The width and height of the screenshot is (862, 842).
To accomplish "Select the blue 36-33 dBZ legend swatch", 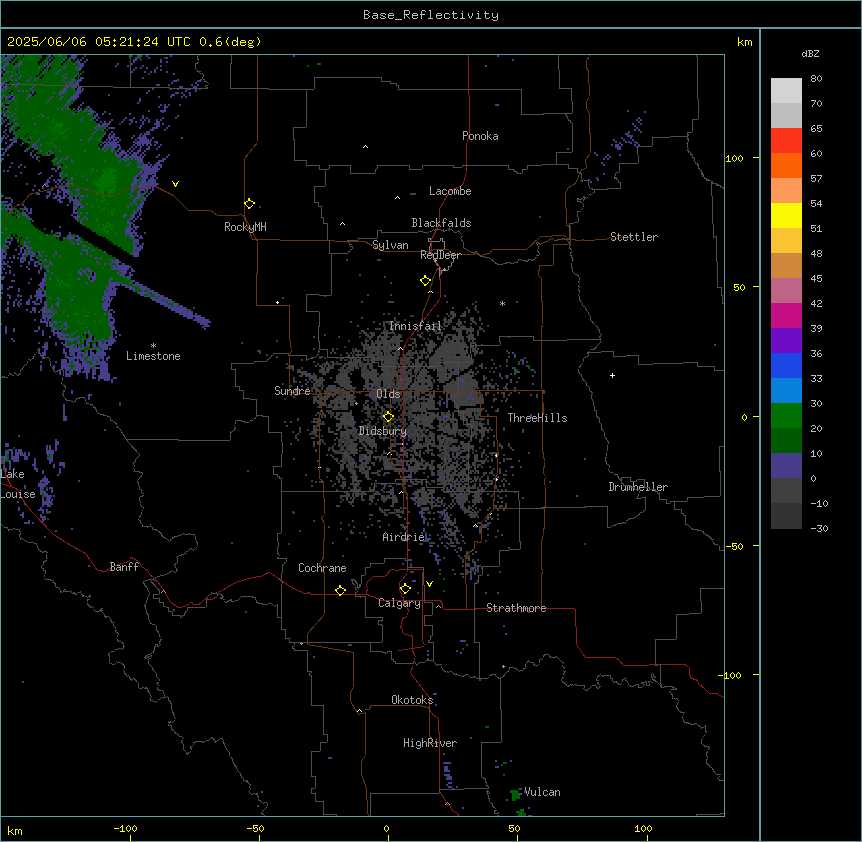I will point(786,365).
